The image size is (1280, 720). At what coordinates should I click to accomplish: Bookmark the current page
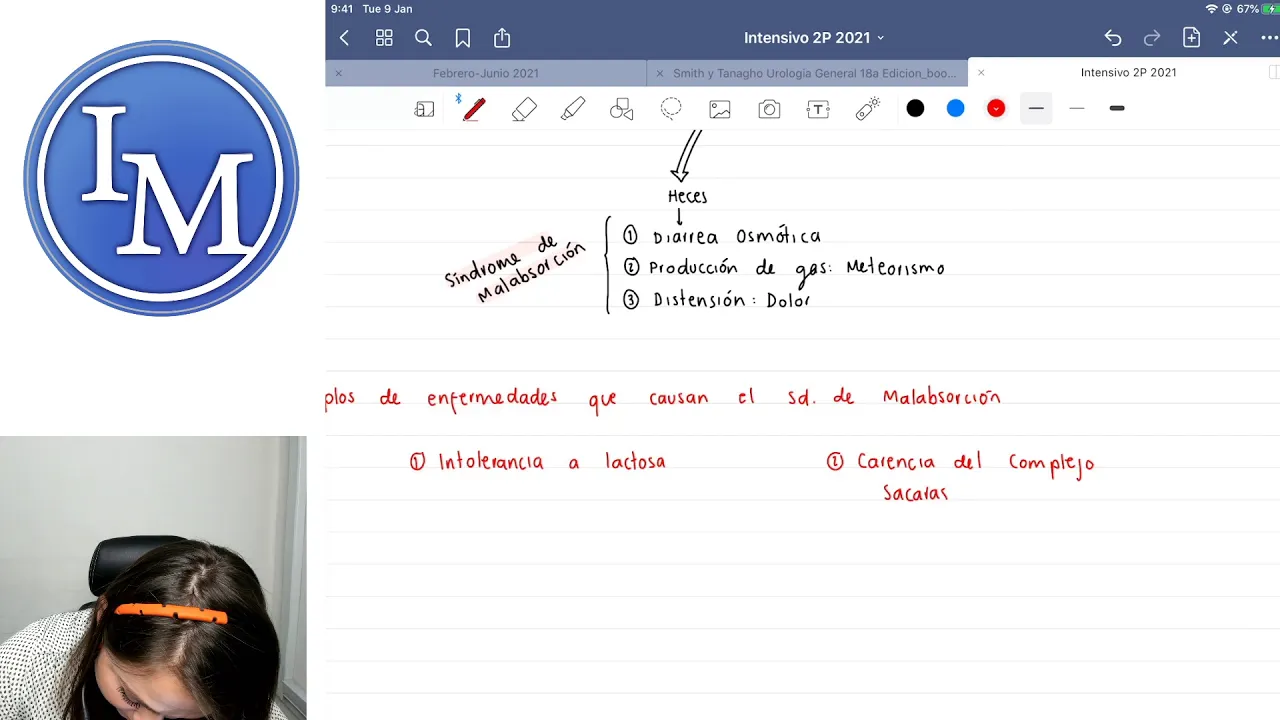(462, 38)
